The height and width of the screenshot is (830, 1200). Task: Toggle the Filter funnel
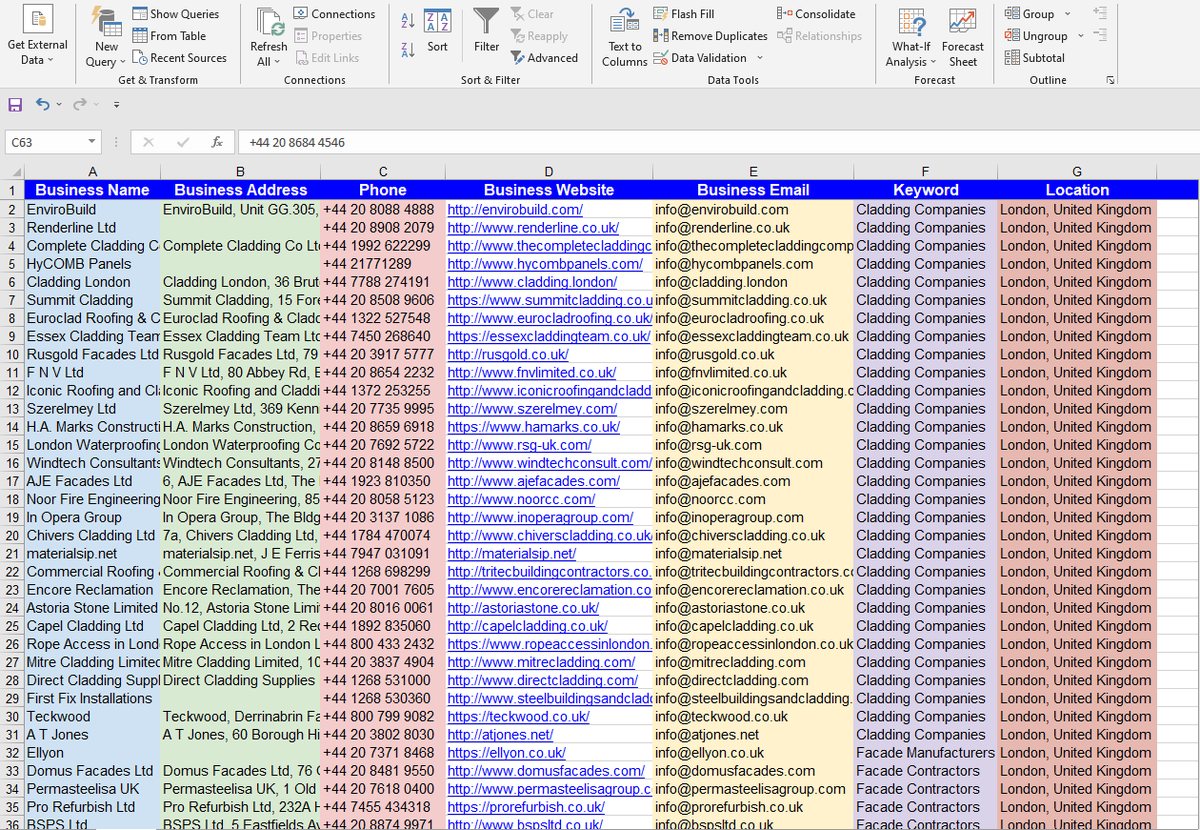(x=487, y=30)
